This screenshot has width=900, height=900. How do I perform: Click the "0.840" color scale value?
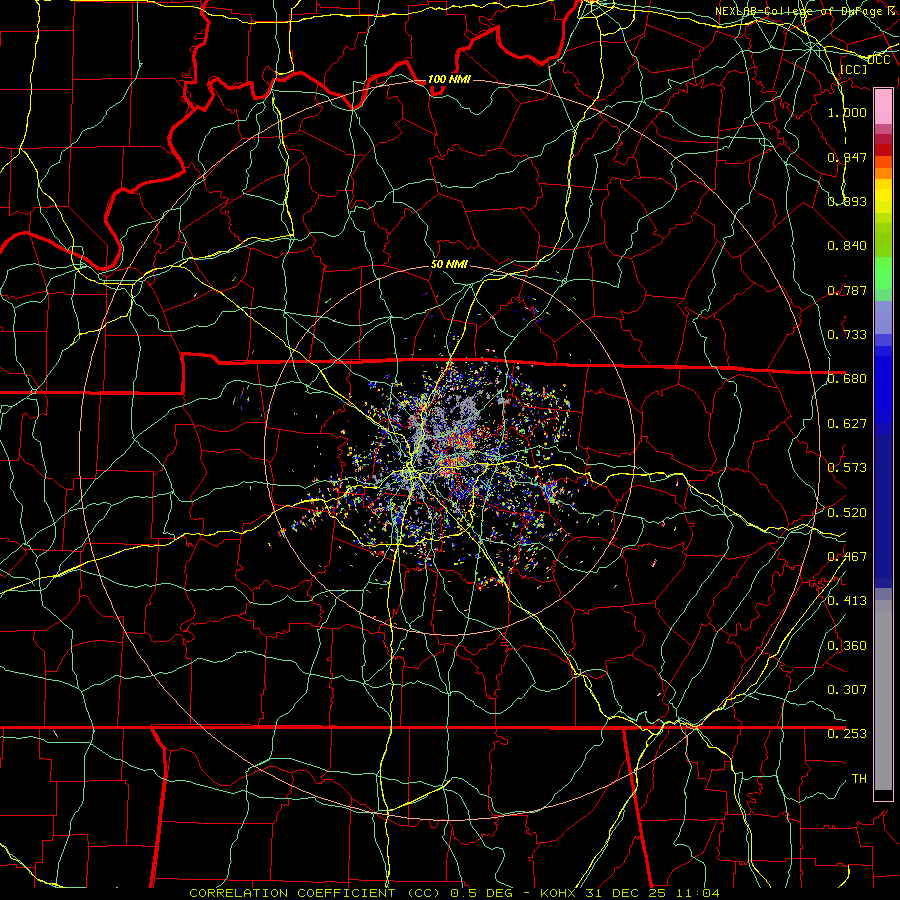847,245
